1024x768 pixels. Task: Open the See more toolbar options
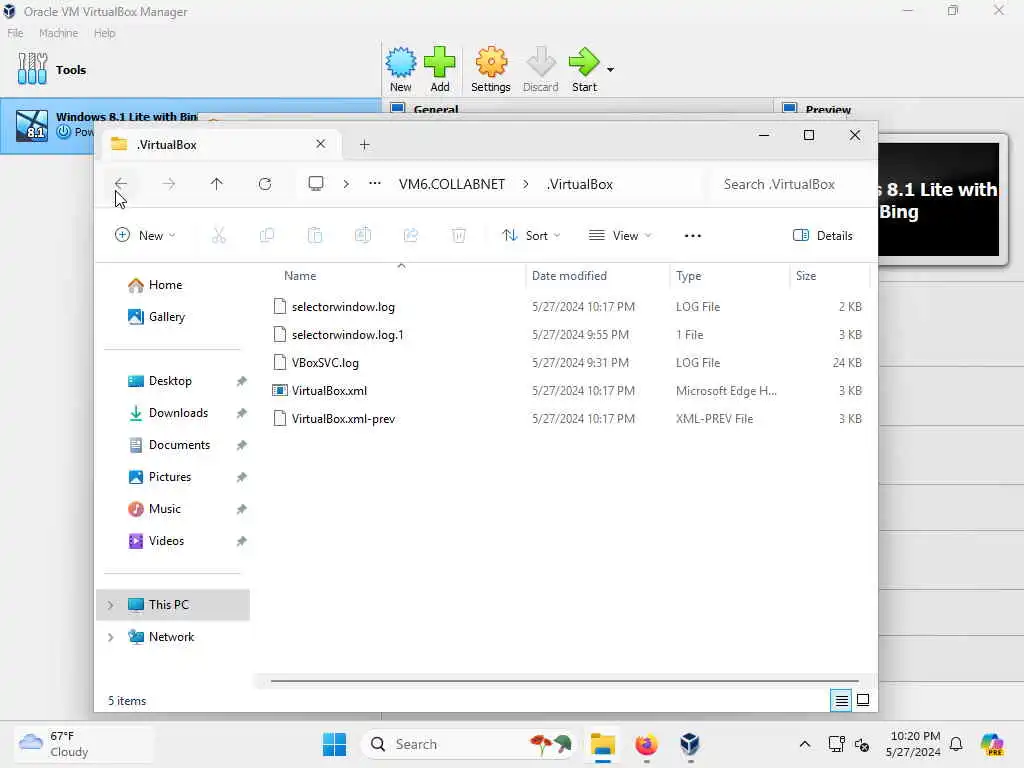(692, 236)
